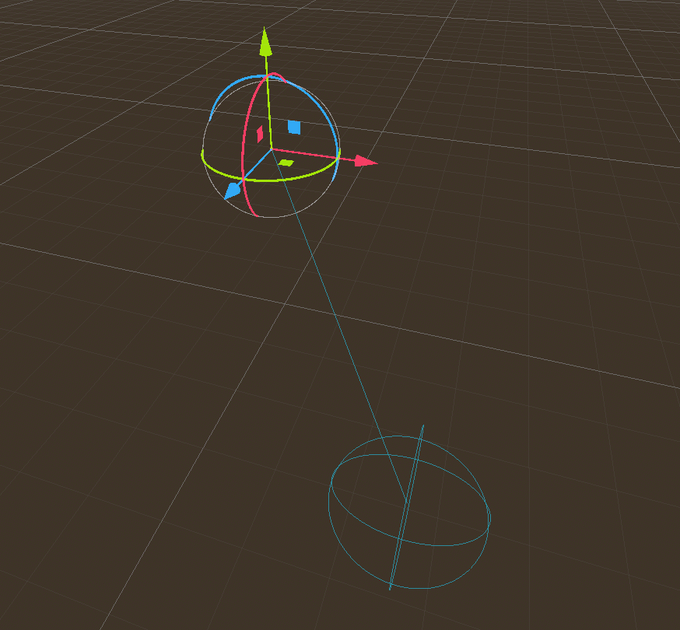Click the teal line connecting gizmo to sphere
Screen dimensions: 680x630
coord(338,324)
